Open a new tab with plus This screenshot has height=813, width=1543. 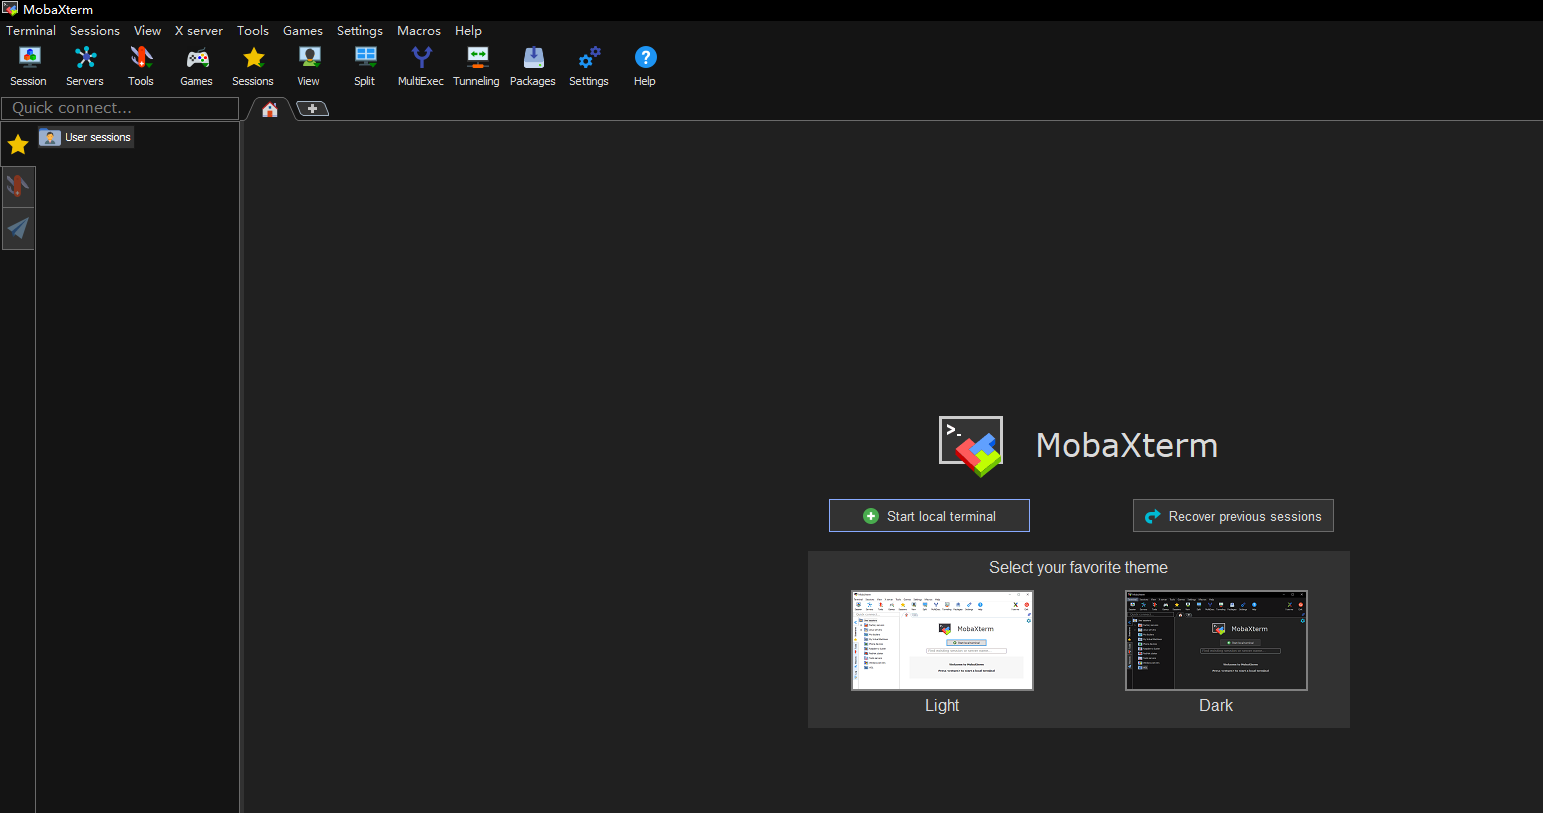coord(313,108)
